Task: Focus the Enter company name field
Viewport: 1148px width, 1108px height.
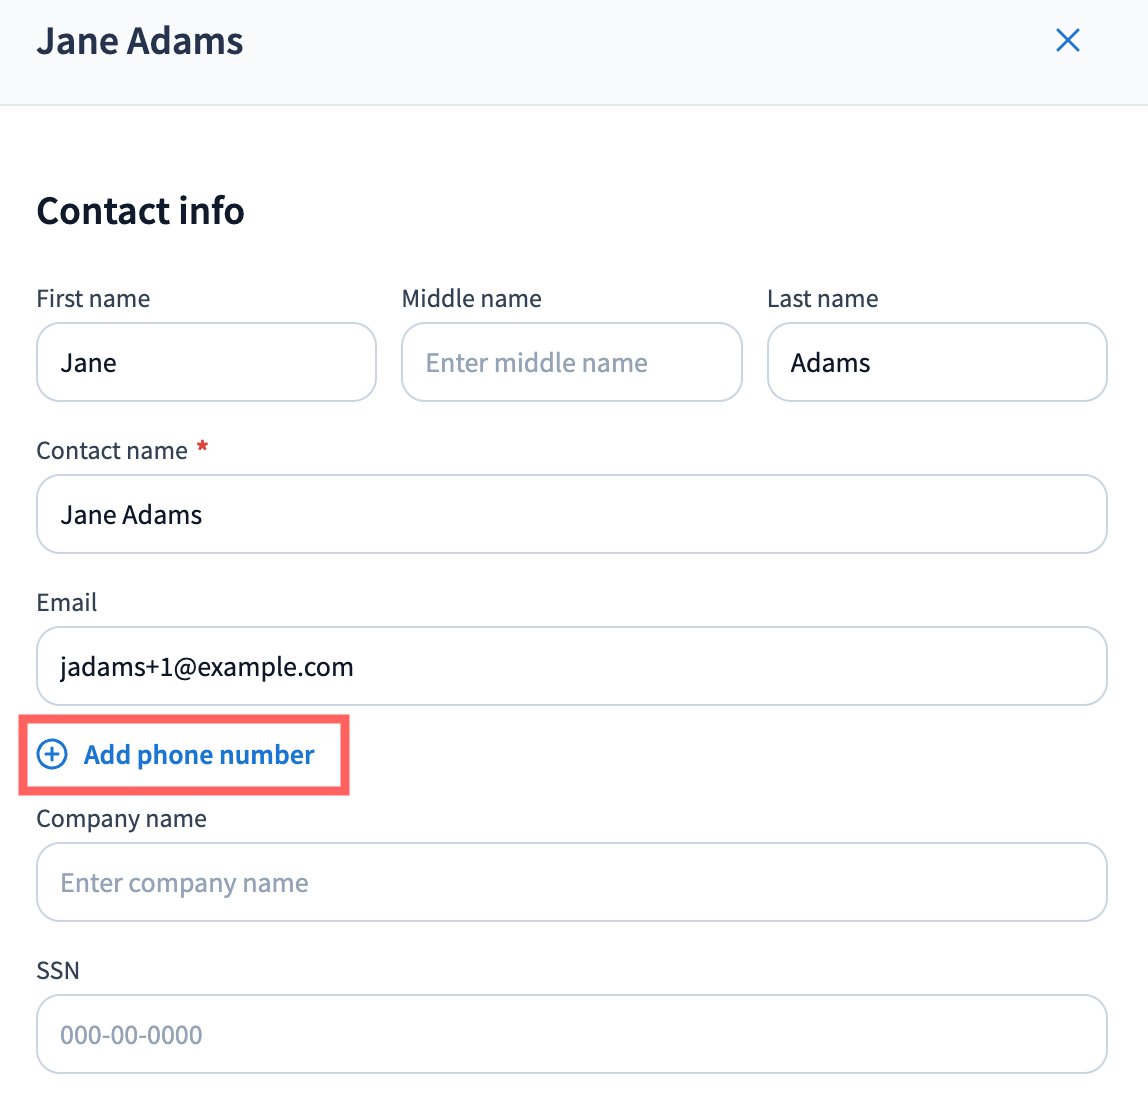Action: tap(571, 882)
